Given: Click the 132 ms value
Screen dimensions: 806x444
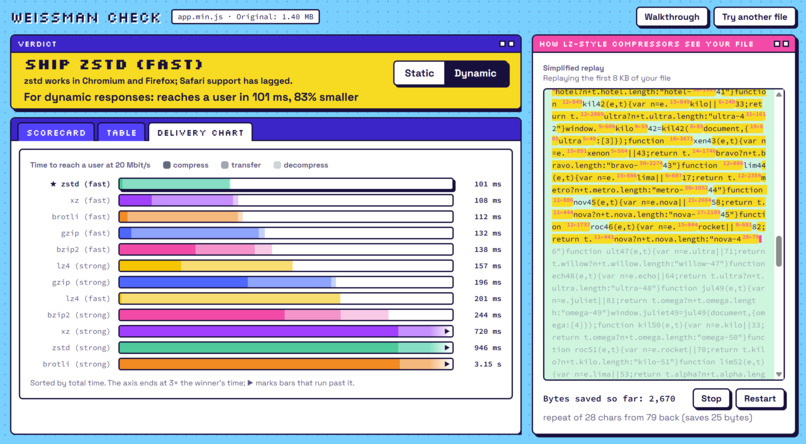Looking at the screenshot, I should [x=488, y=233].
